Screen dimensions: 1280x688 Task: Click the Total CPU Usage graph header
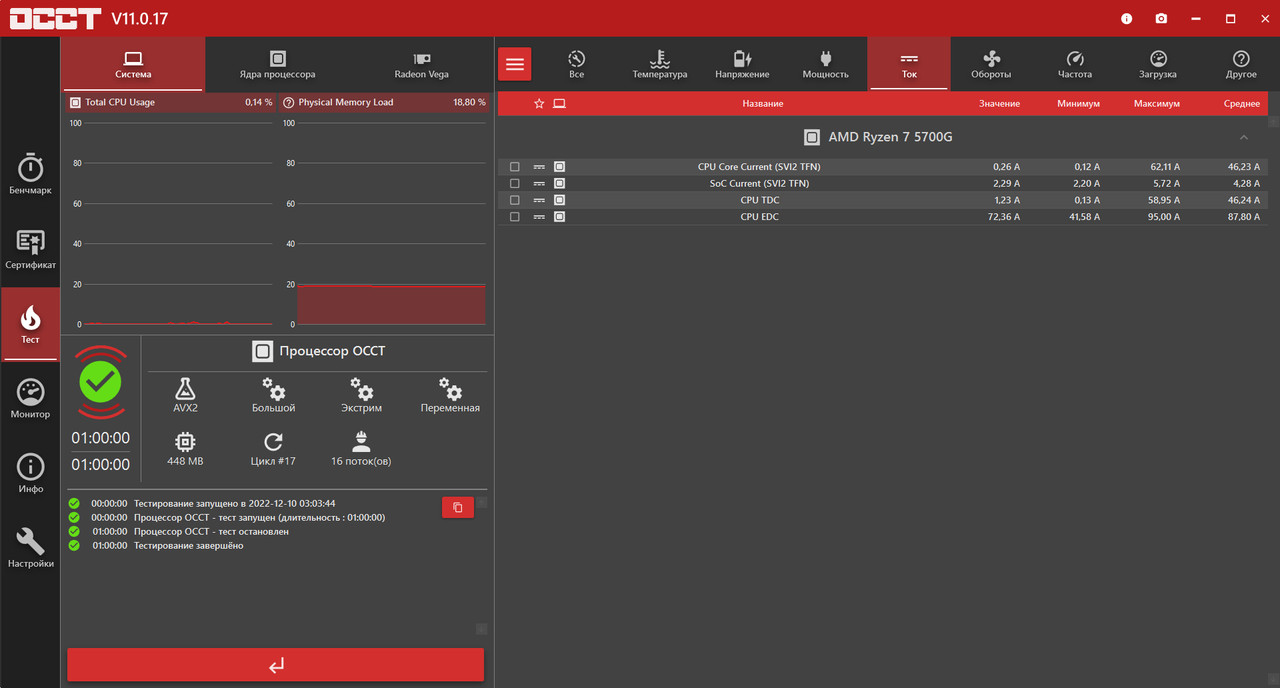170,102
